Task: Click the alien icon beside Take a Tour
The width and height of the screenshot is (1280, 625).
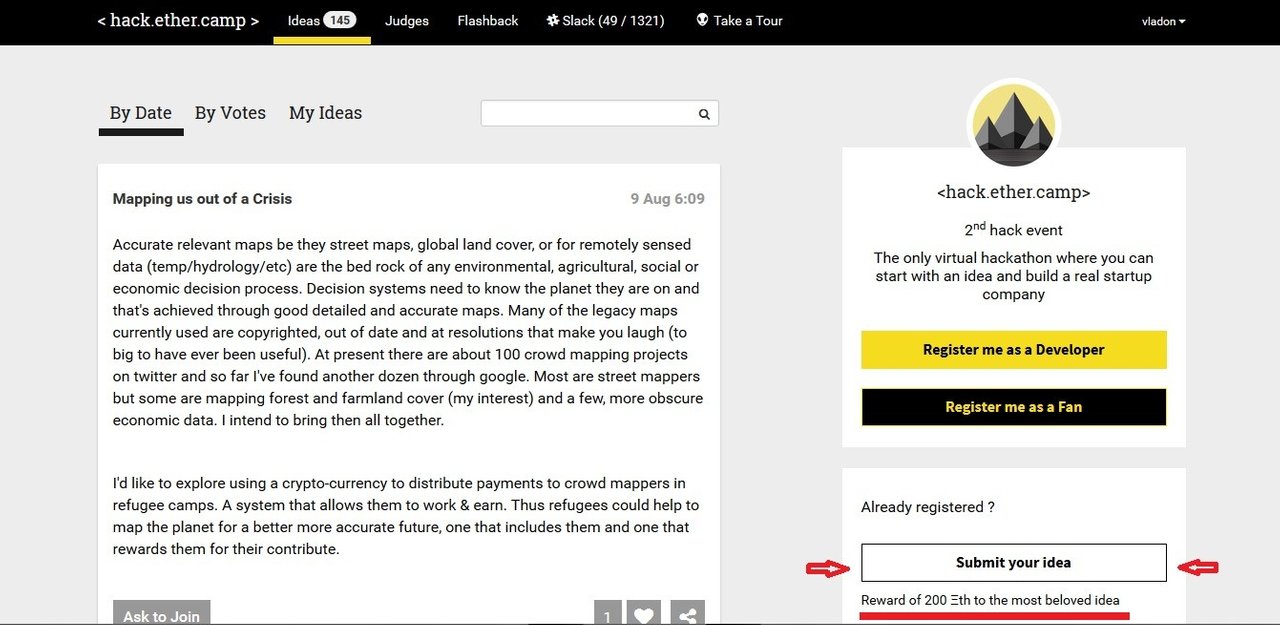Action: [702, 21]
